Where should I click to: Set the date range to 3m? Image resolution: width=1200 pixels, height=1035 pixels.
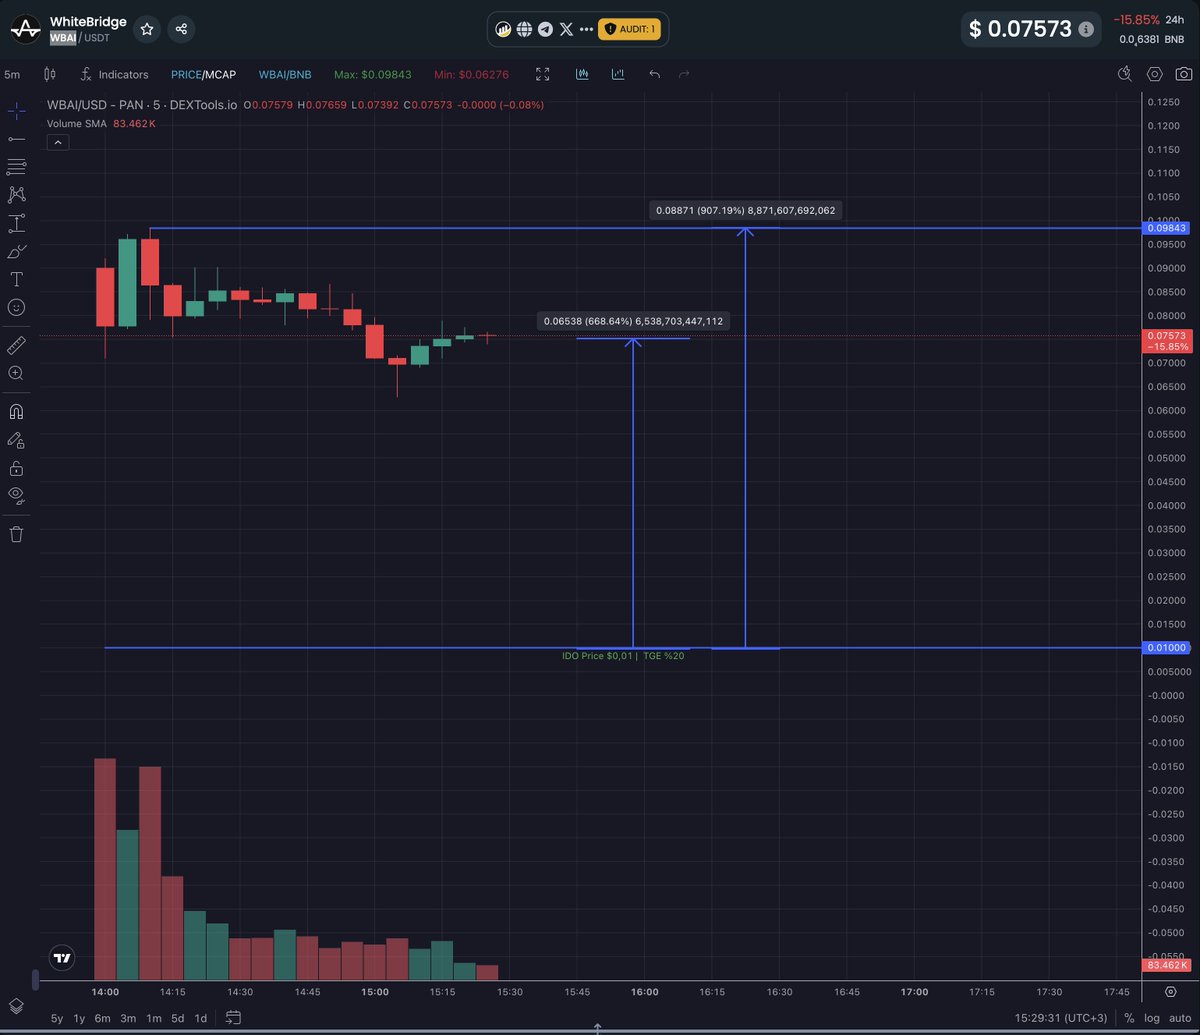[128, 1018]
